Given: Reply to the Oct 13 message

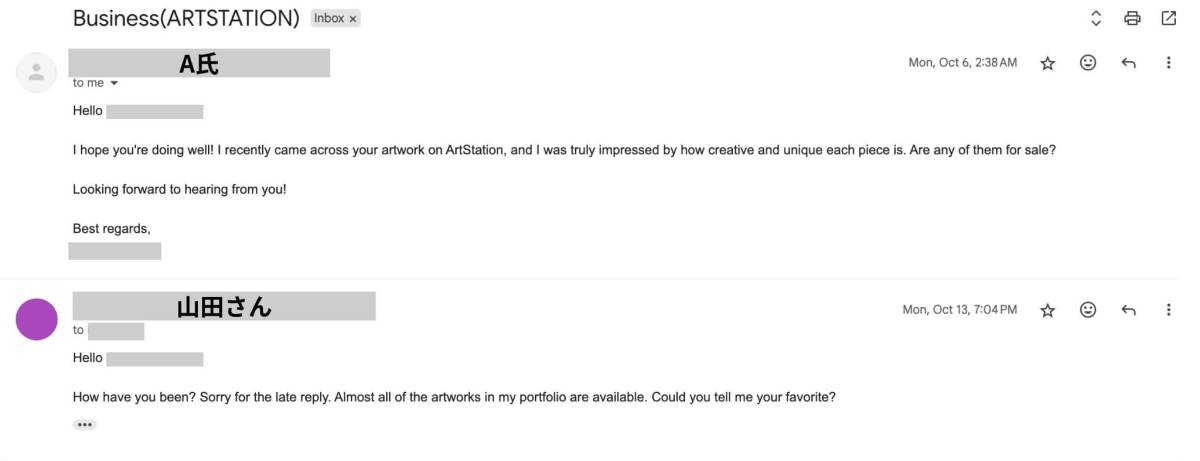Looking at the screenshot, I should [x=1129, y=310].
